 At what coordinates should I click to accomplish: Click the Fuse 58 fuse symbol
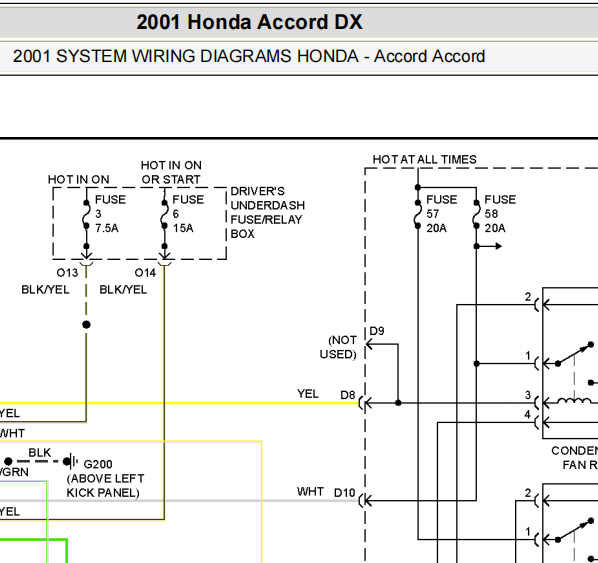pos(476,214)
